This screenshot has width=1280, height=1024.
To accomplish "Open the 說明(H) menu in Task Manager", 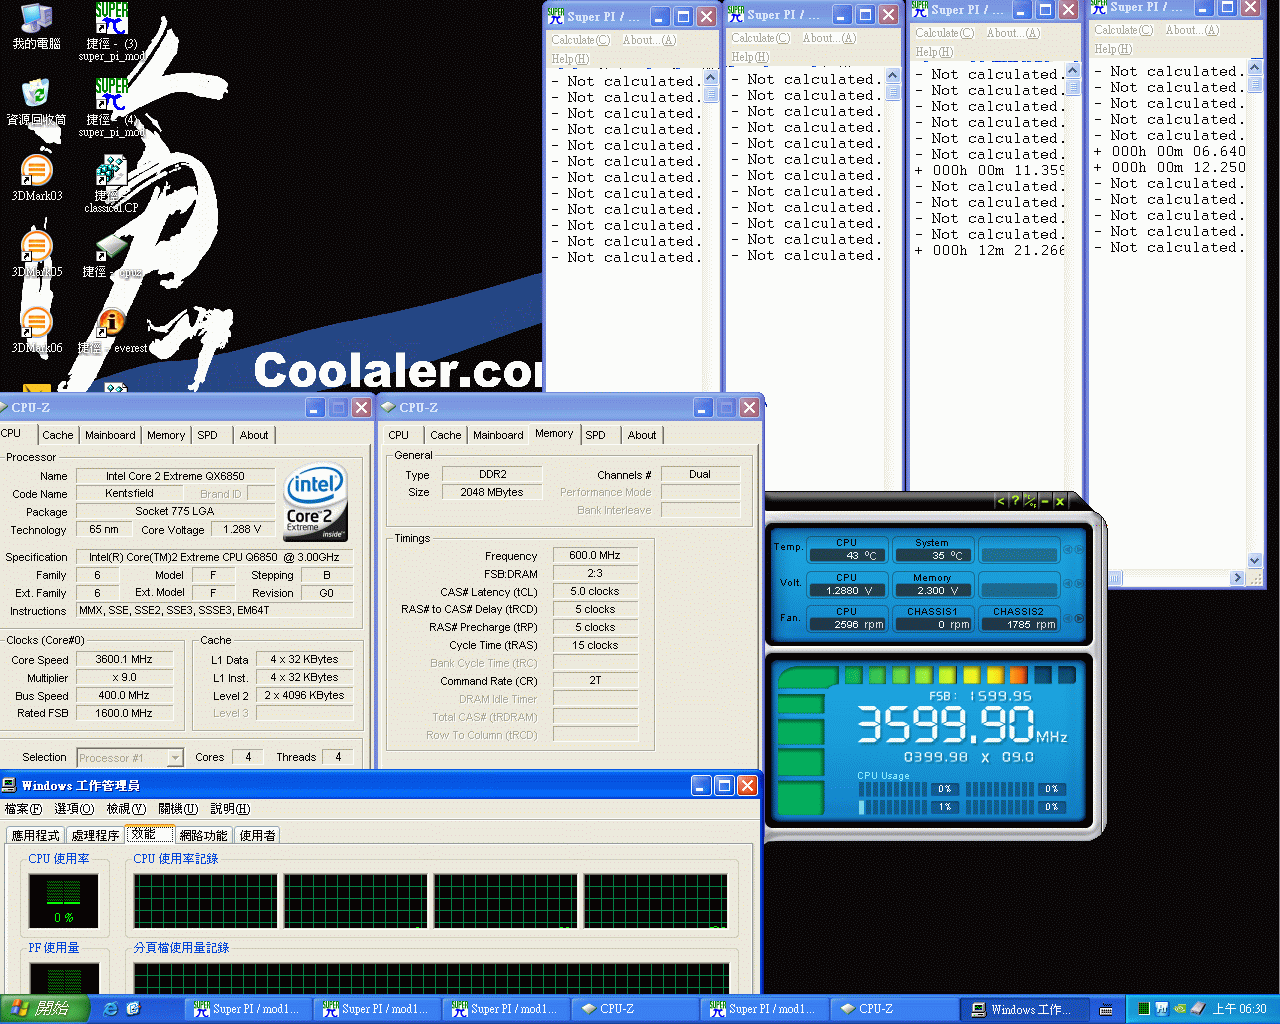I will (230, 809).
